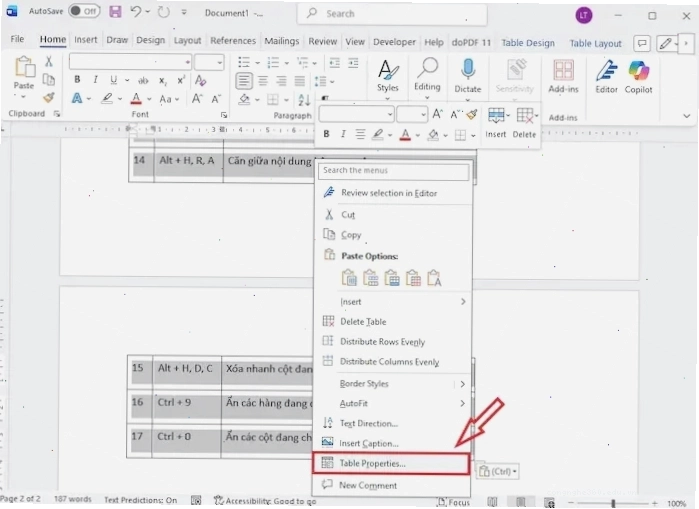Select Distribute Columns Evenly
The width and height of the screenshot is (699, 509).
(x=390, y=362)
